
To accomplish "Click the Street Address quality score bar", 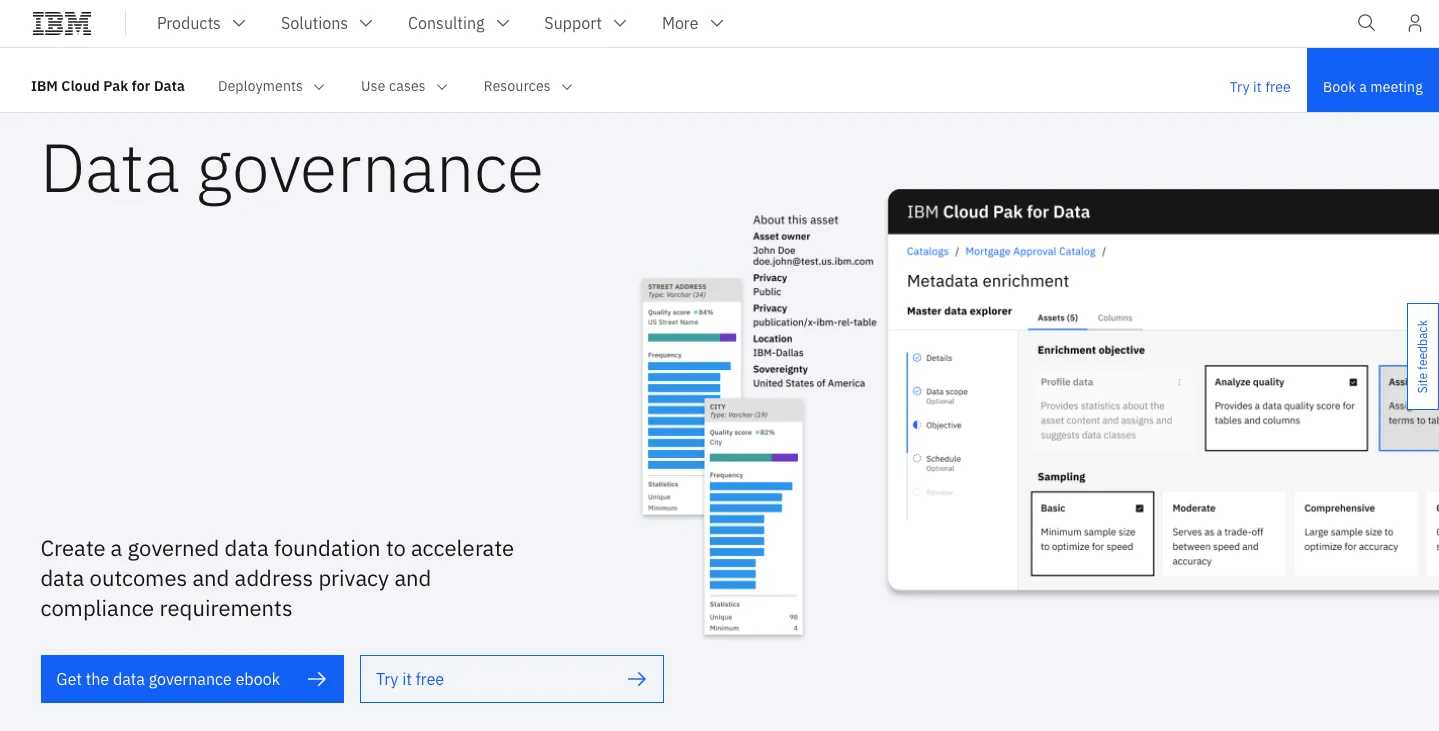I will coord(692,338).
